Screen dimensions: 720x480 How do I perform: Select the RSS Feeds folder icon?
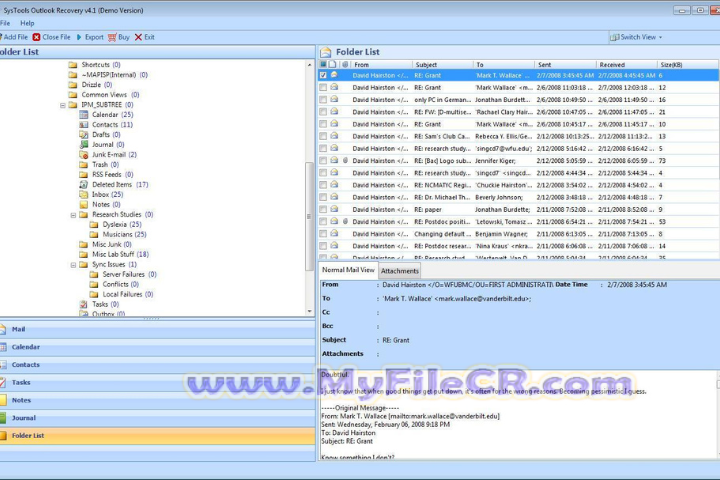tap(84, 175)
